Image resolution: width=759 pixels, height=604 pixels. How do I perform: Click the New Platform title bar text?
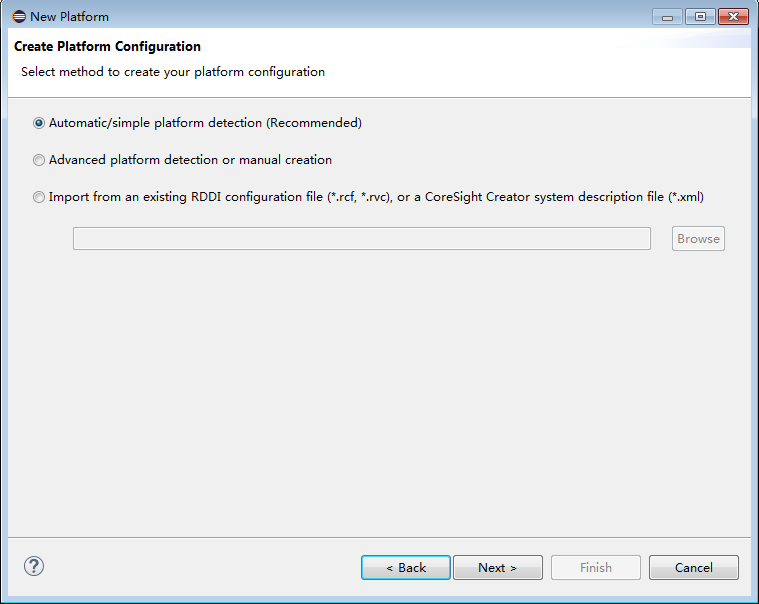tap(69, 16)
